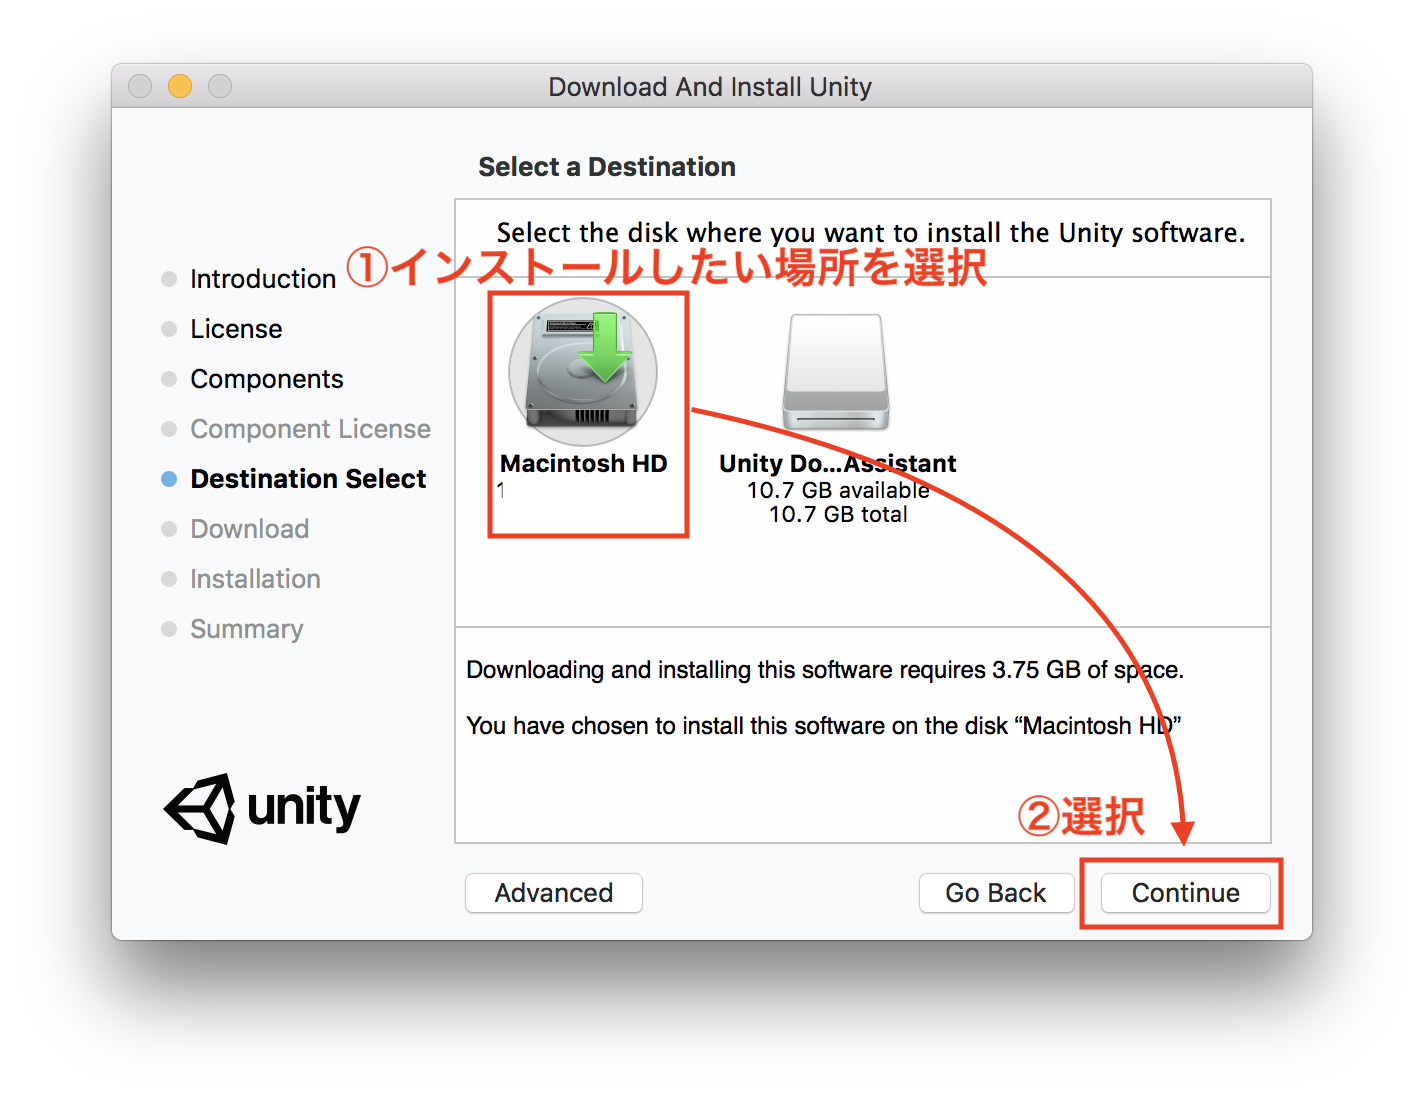Select the Unity Download Assistant drive icon

point(836,372)
